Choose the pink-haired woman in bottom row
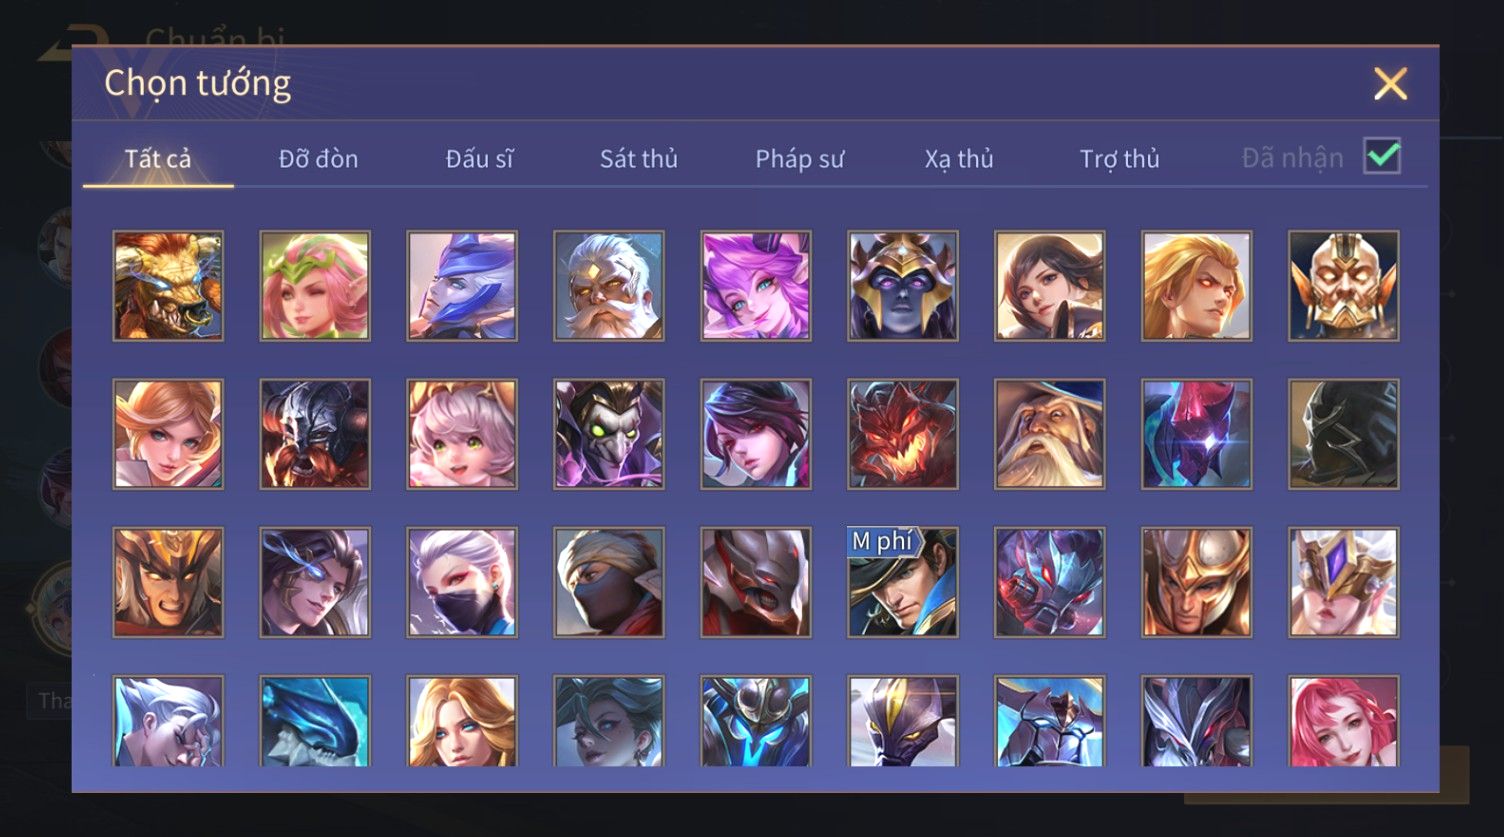The image size is (1504, 837). 1344,721
